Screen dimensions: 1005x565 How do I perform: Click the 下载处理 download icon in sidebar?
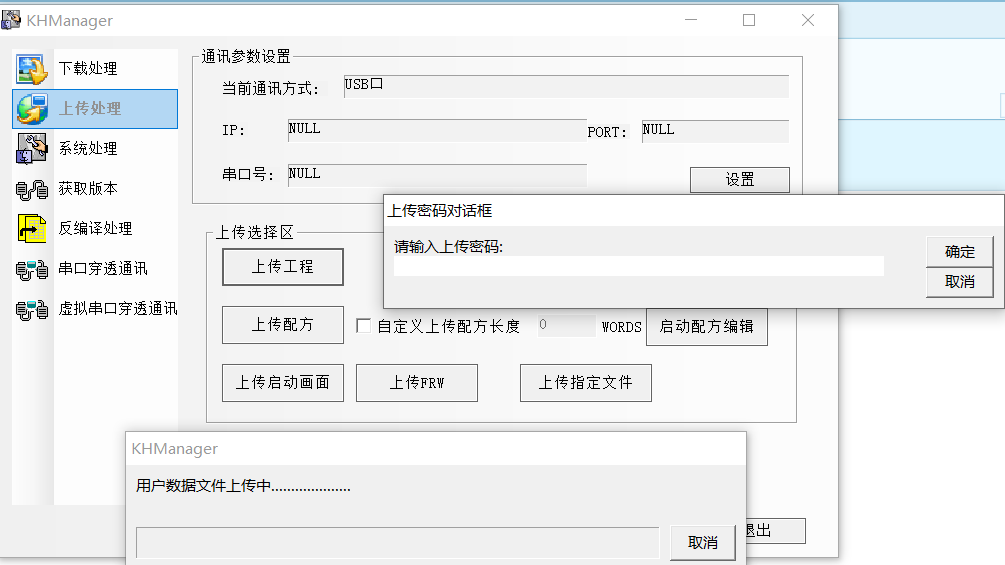(32, 69)
